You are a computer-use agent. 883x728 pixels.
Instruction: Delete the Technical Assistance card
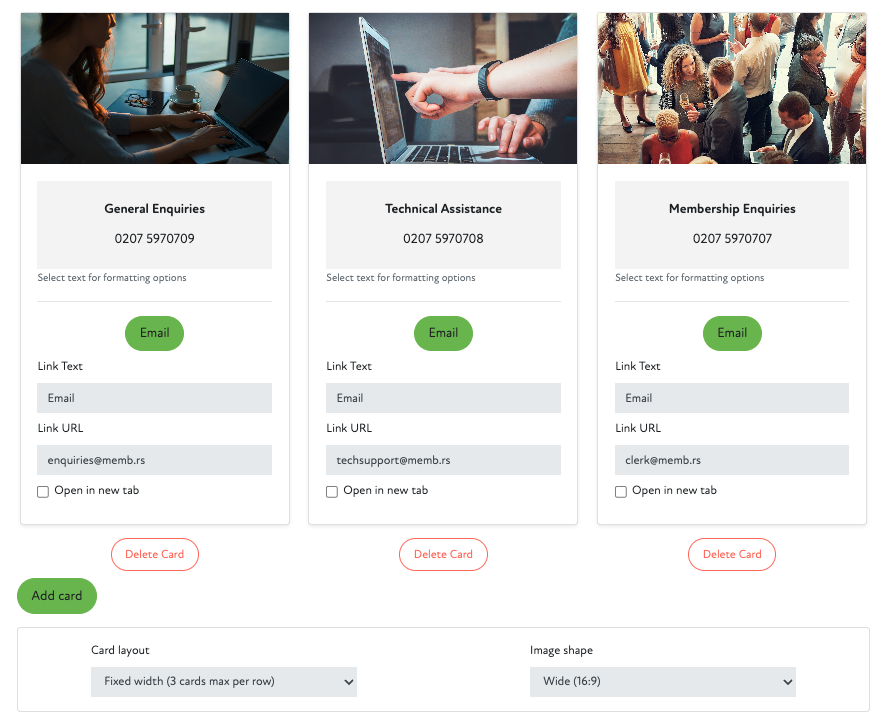[443, 555]
